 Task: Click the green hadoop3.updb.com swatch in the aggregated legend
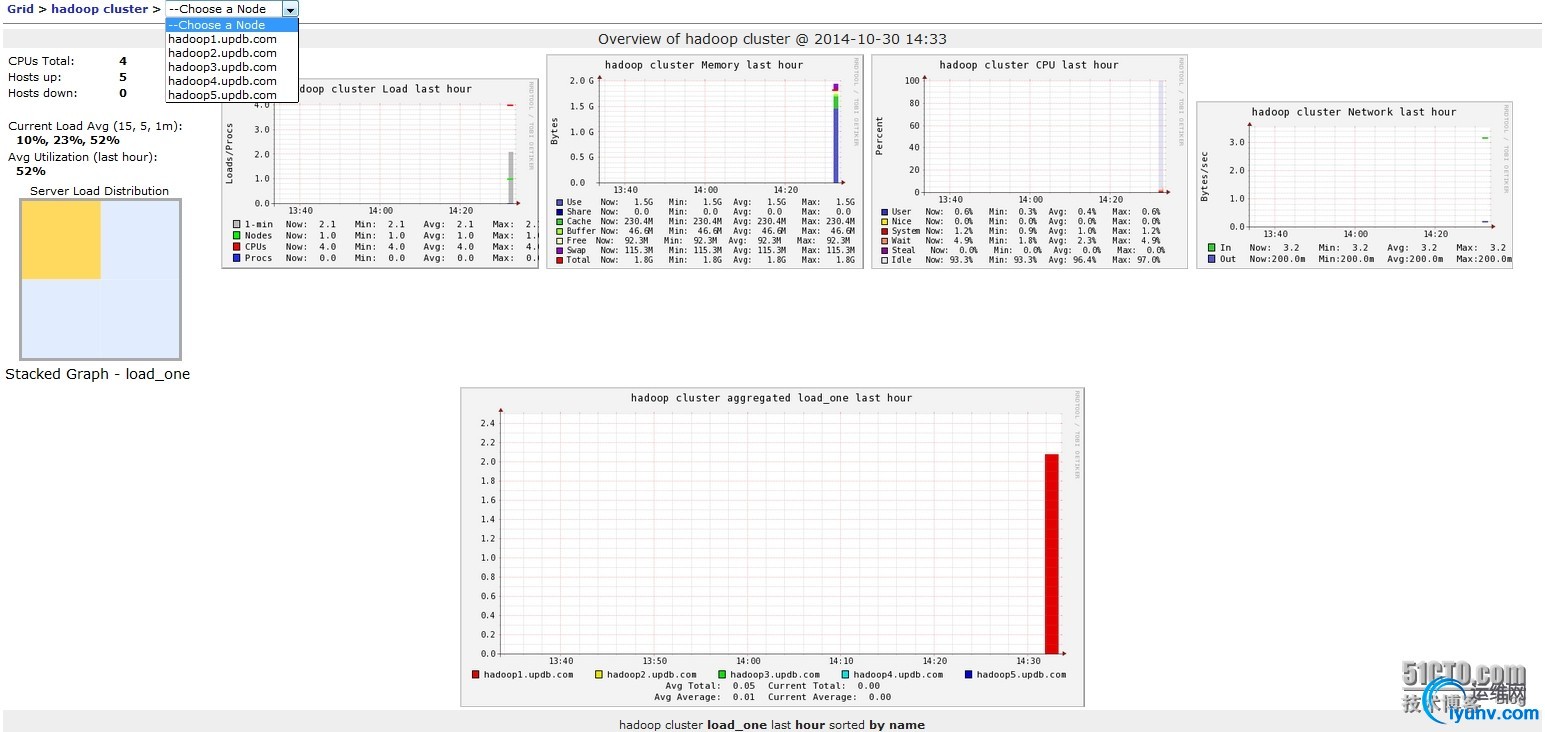click(x=722, y=675)
